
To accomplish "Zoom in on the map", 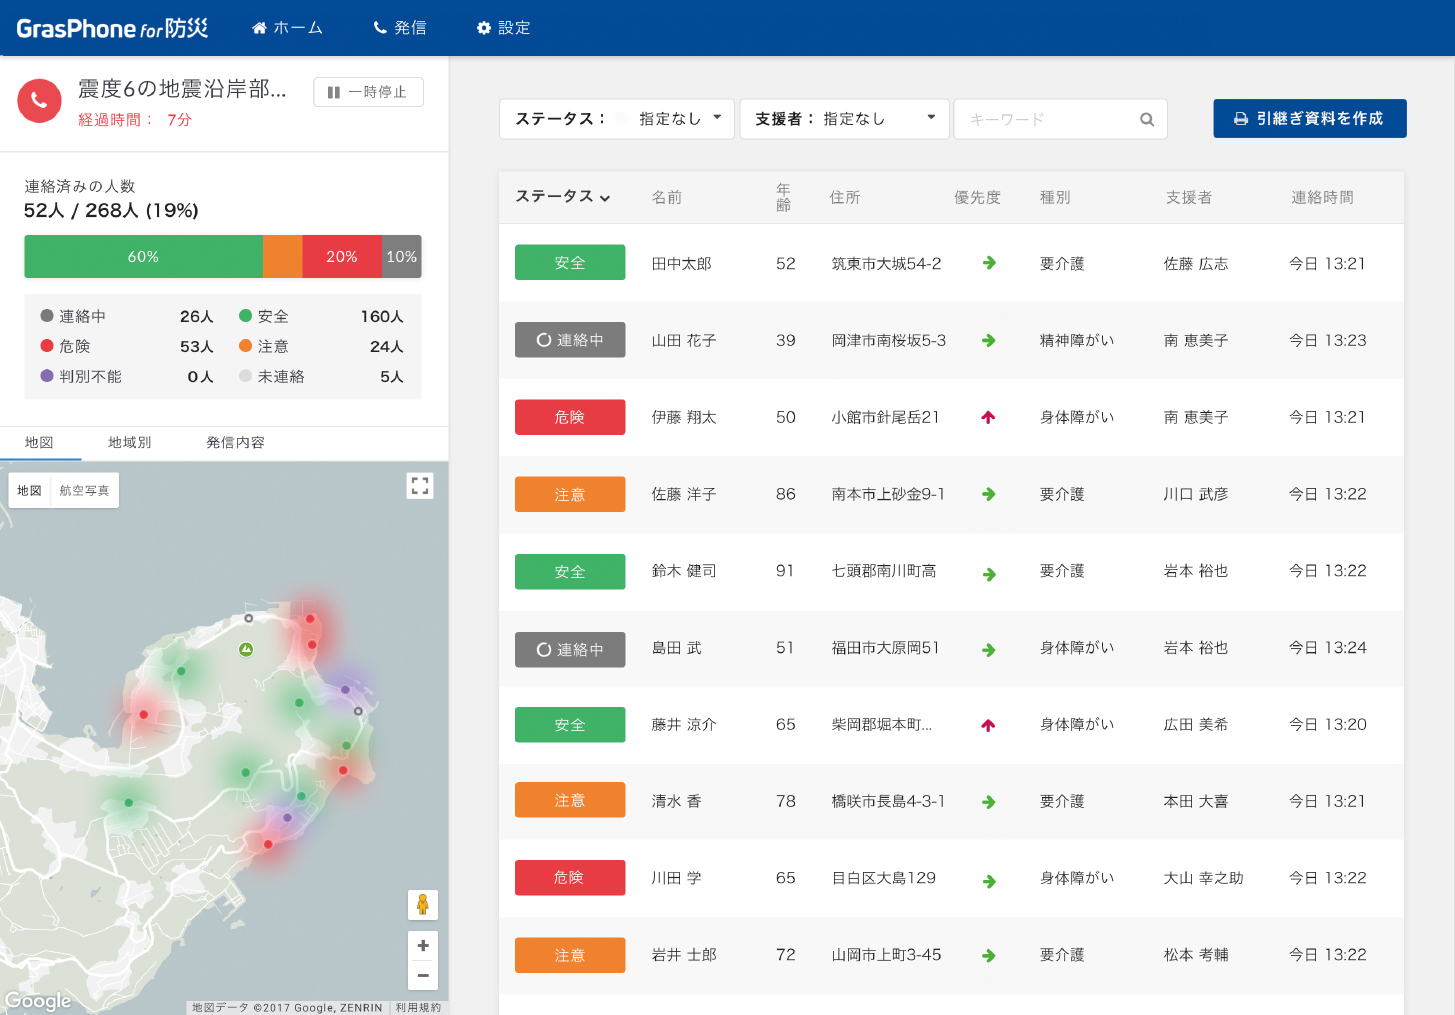I will click(422, 946).
